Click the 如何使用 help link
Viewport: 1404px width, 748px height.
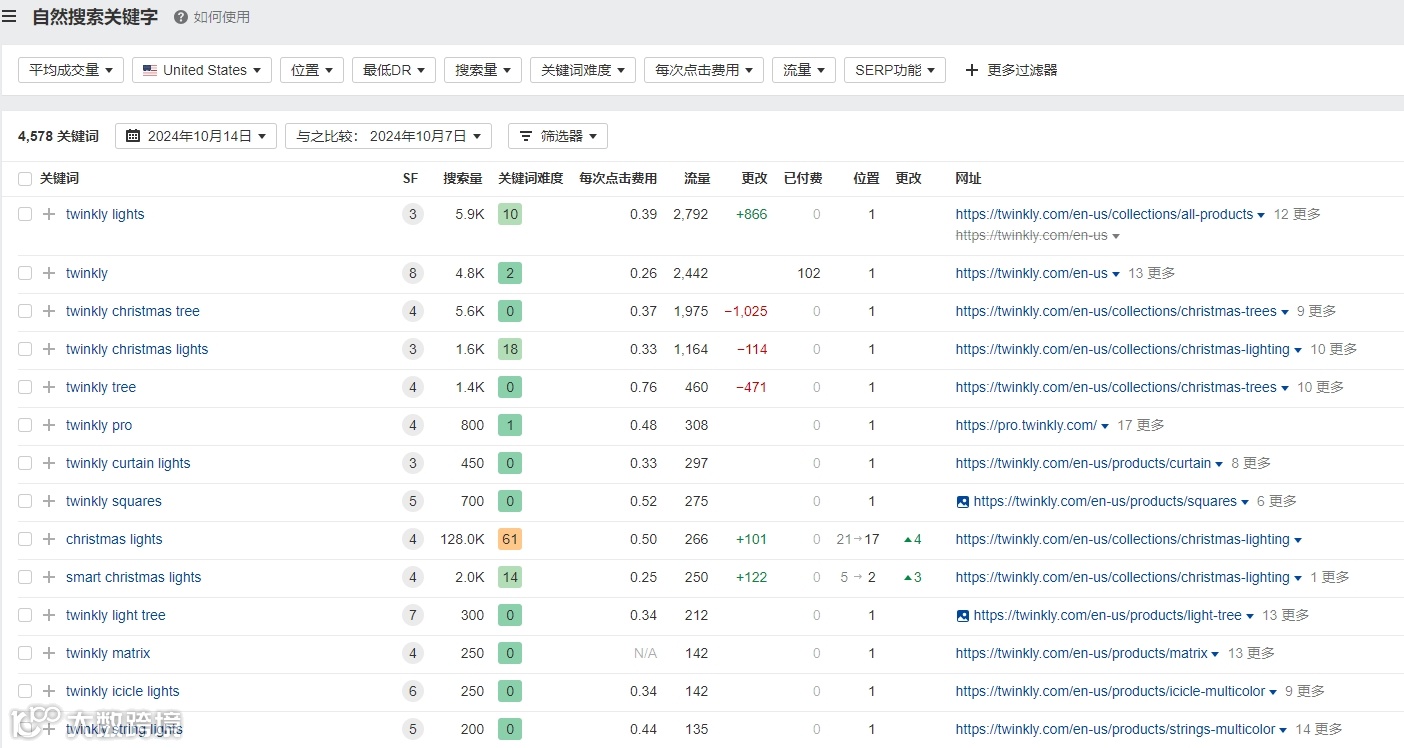point(222,17)
